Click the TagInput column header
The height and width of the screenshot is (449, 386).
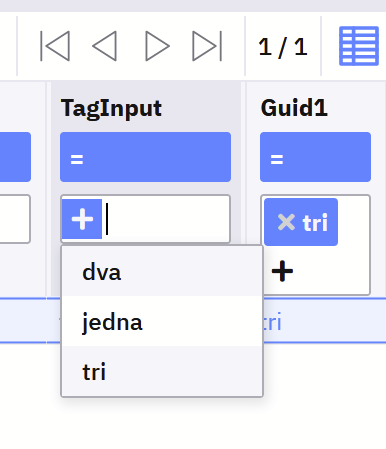111,108
